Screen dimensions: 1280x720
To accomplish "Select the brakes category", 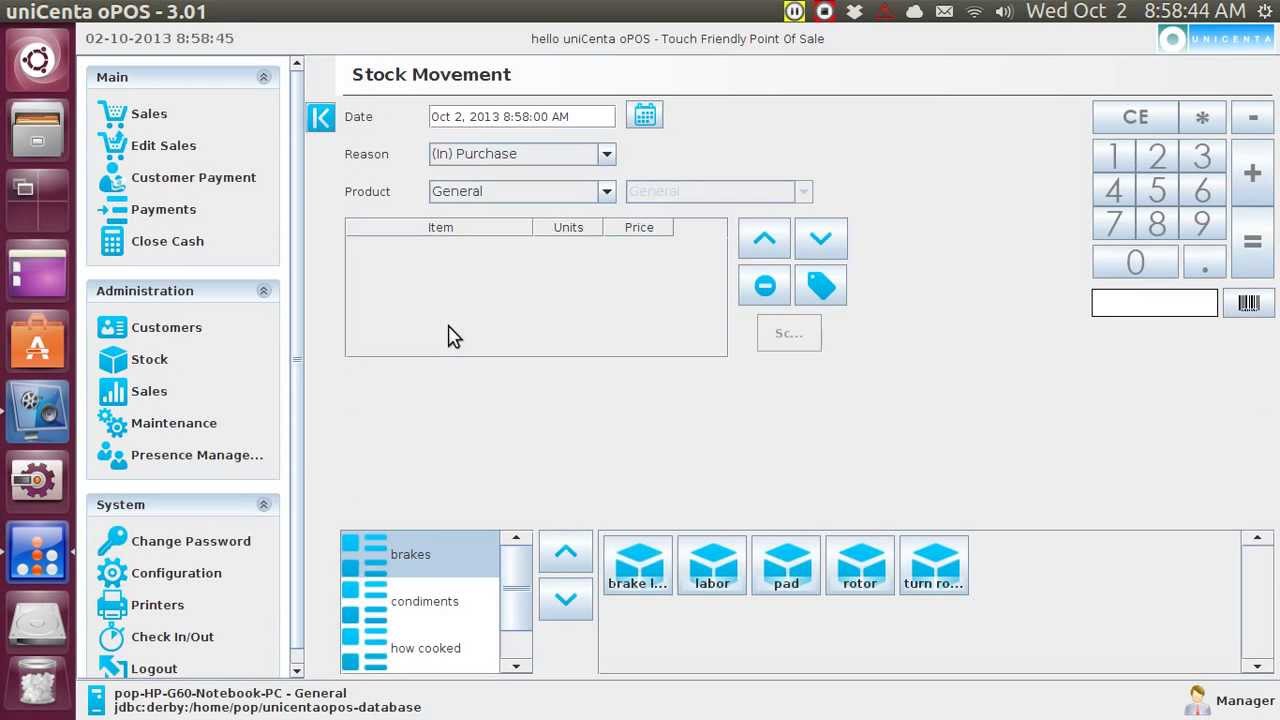I will (x=420, y=555).
